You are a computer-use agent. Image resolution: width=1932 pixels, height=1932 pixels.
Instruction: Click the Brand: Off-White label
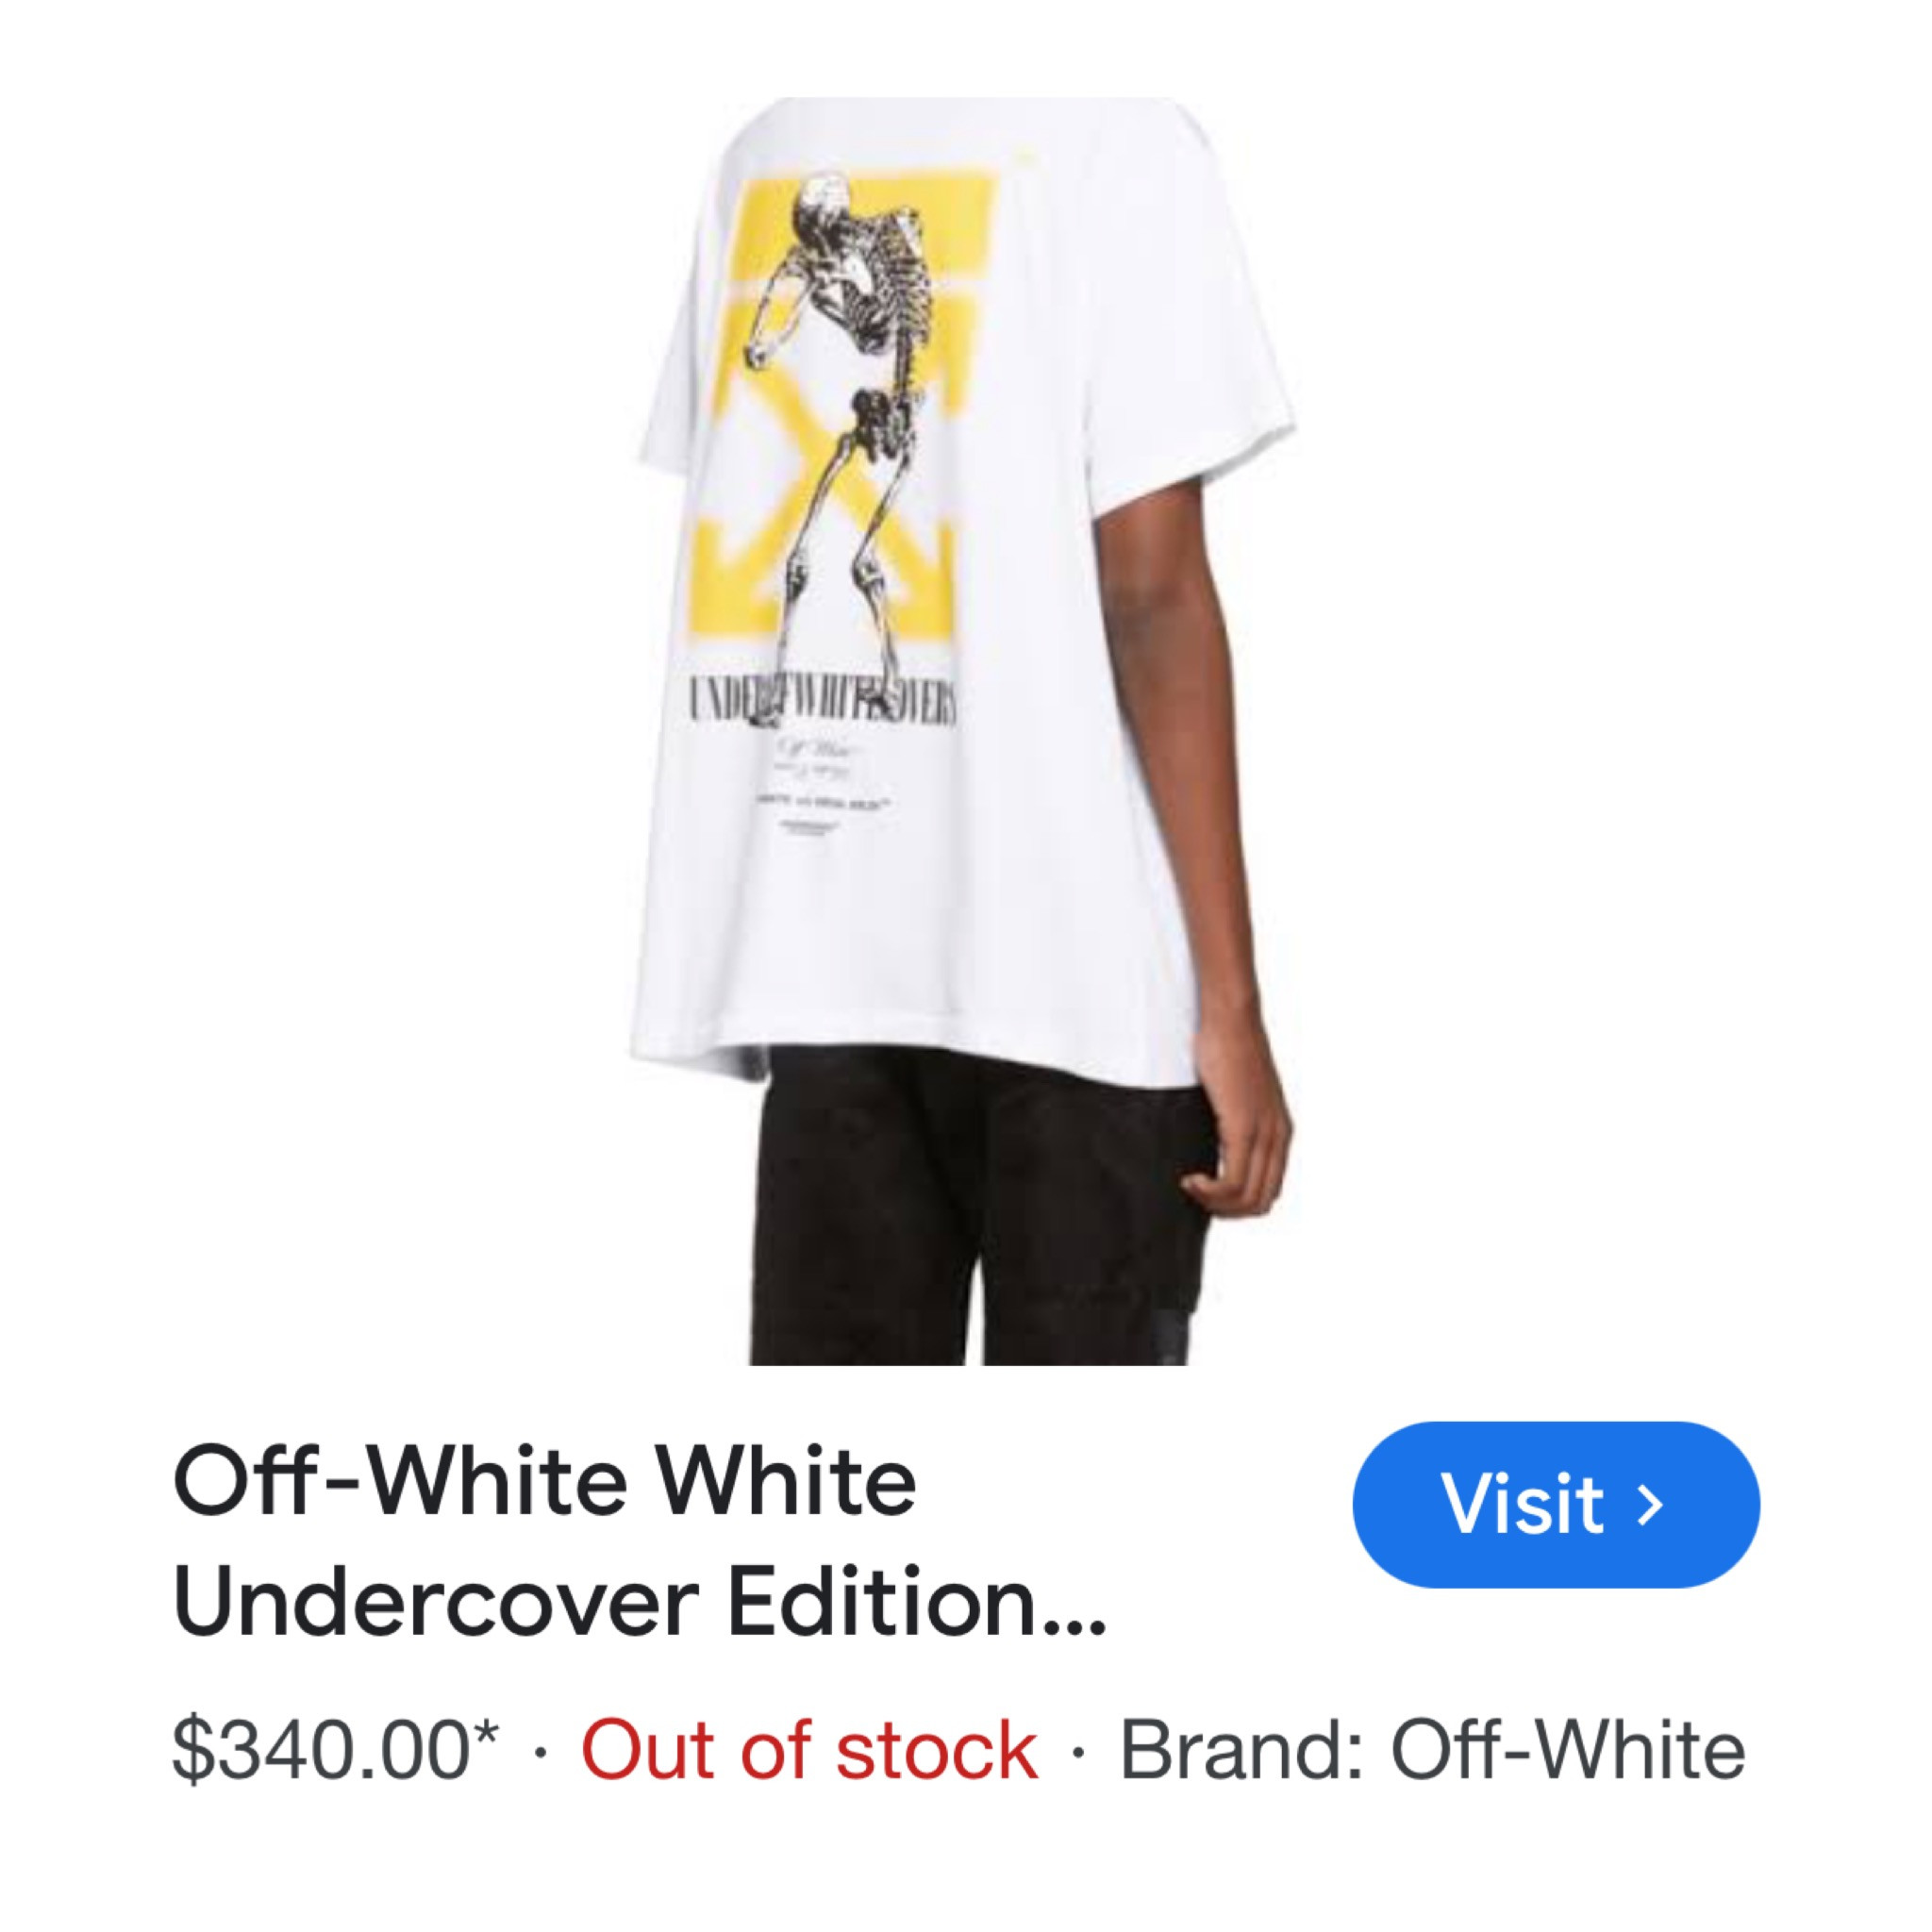click(x=1432, y=1750)
